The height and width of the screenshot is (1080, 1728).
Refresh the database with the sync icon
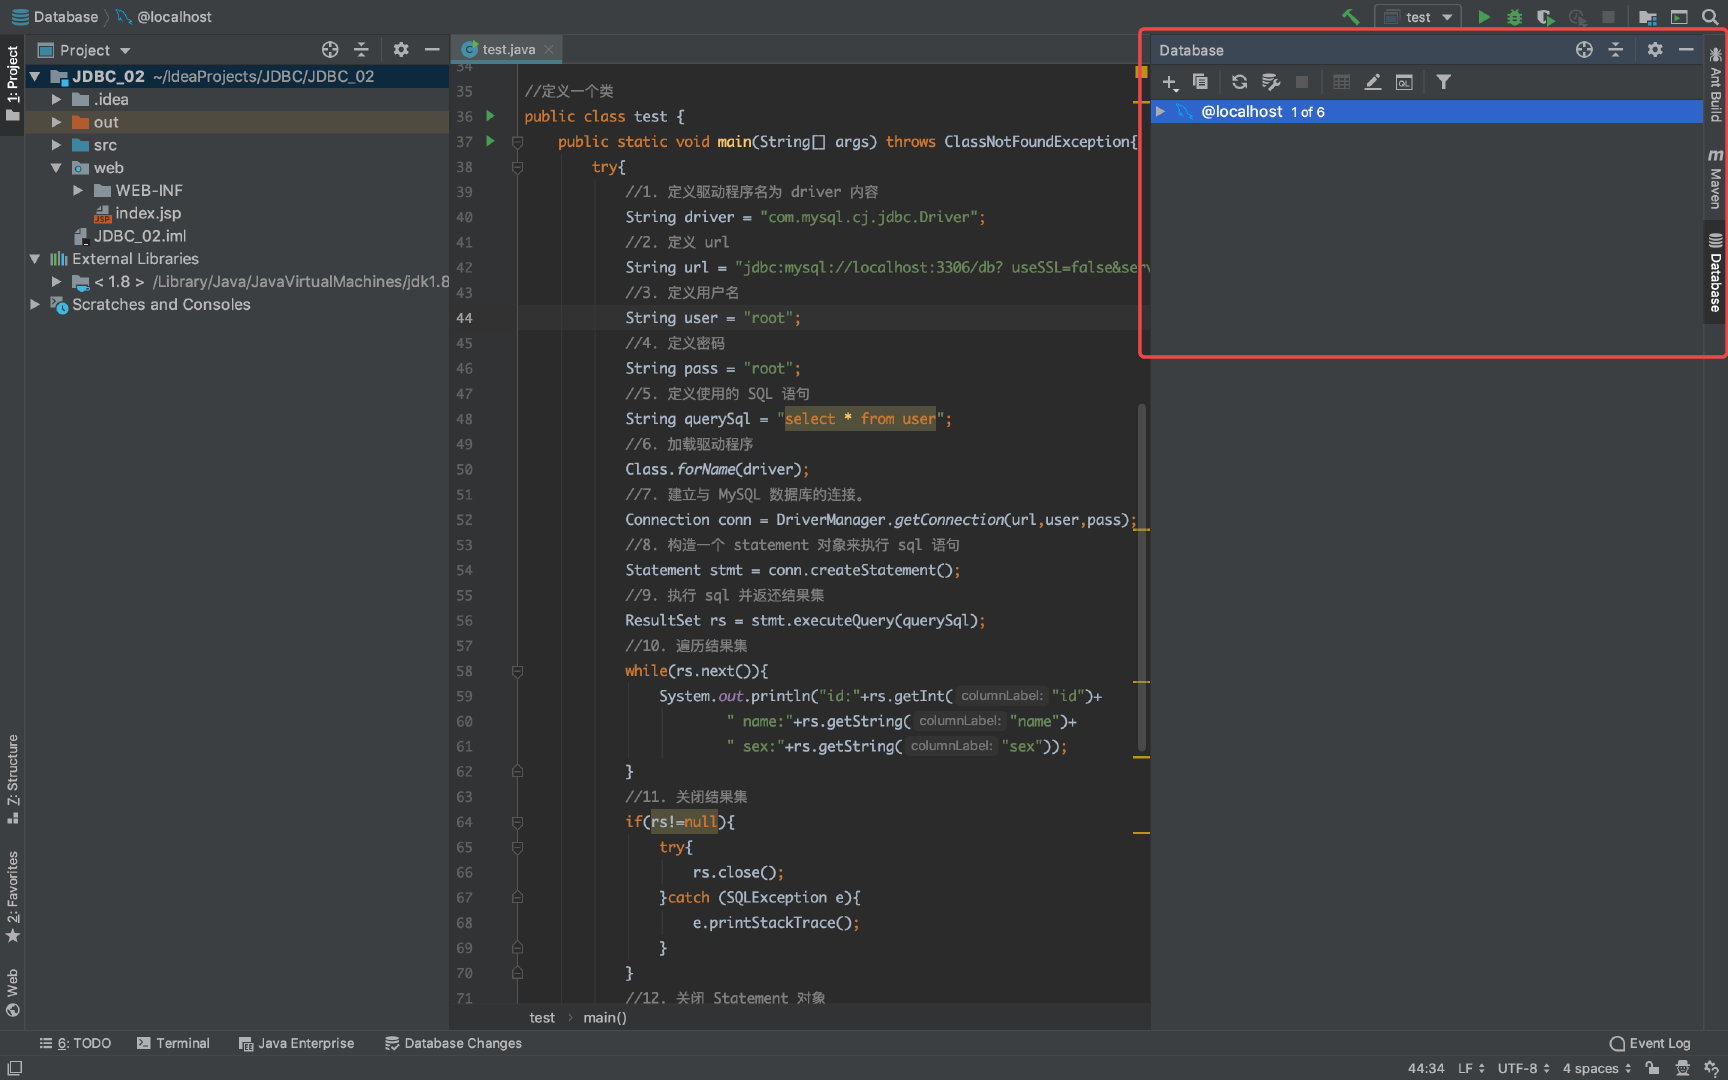1239,82
